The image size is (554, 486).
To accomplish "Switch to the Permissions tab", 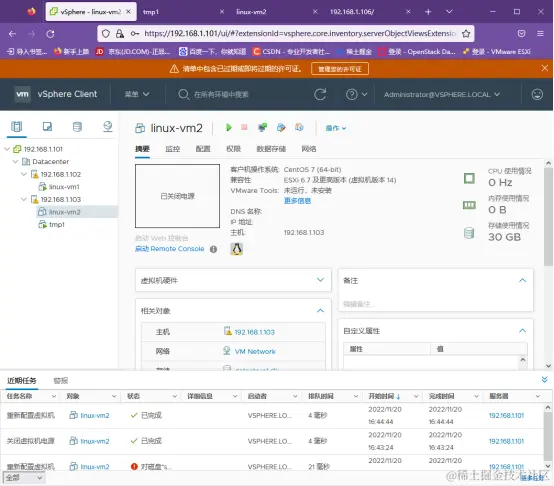I will [x=234, y=149].
